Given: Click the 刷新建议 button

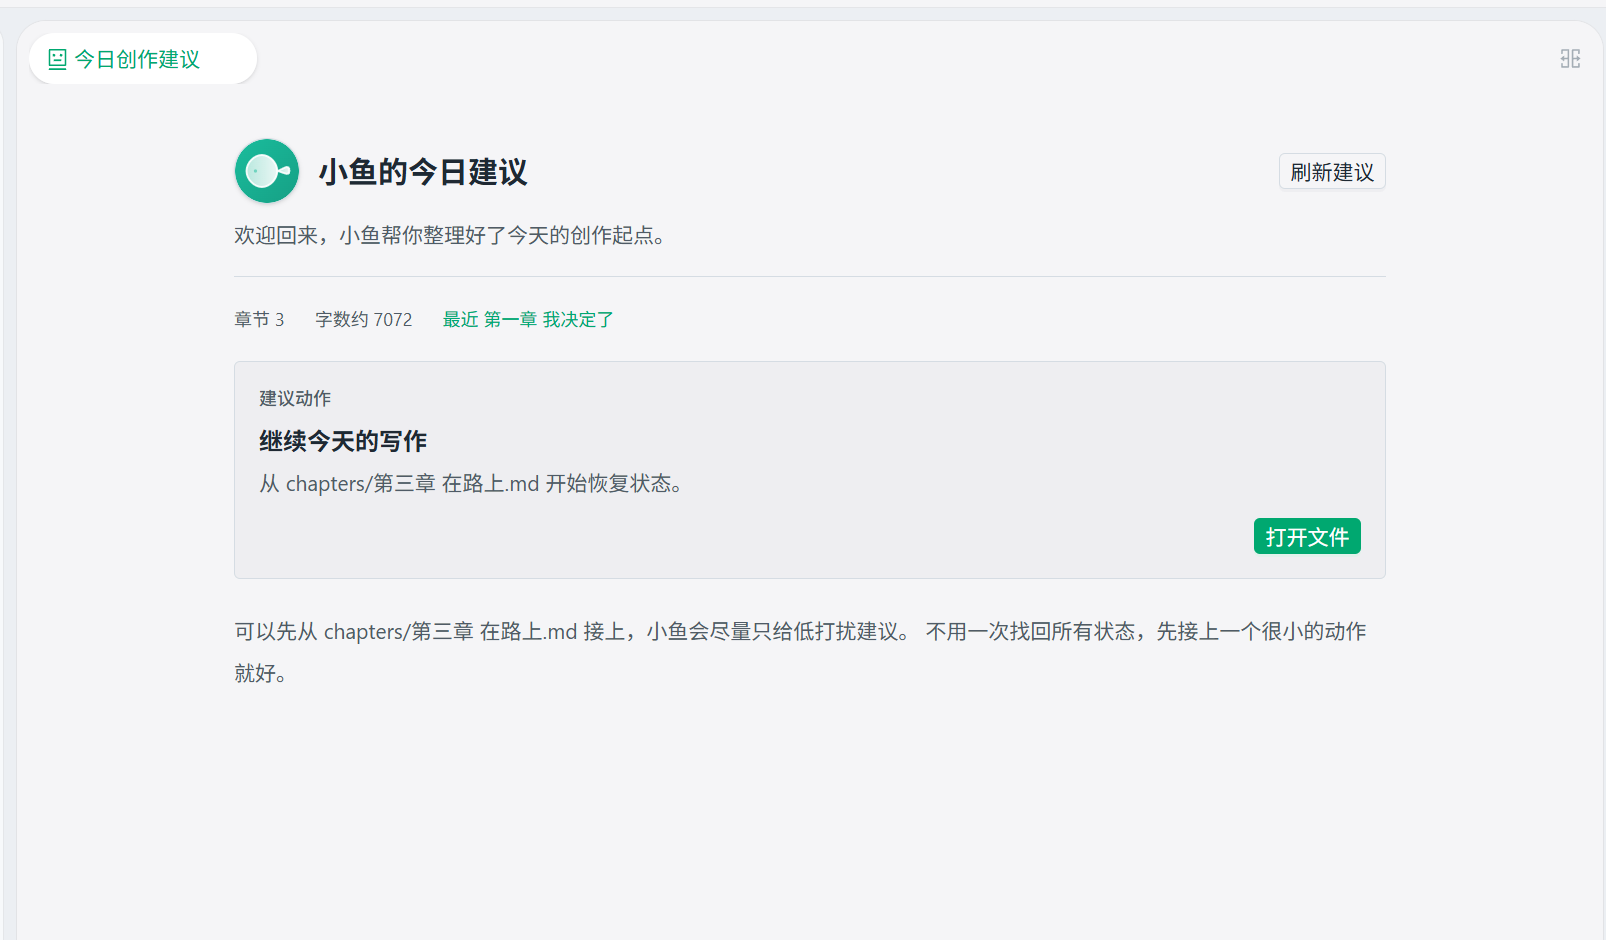Looking at the screenshot, I should (x=1332, y=172).
